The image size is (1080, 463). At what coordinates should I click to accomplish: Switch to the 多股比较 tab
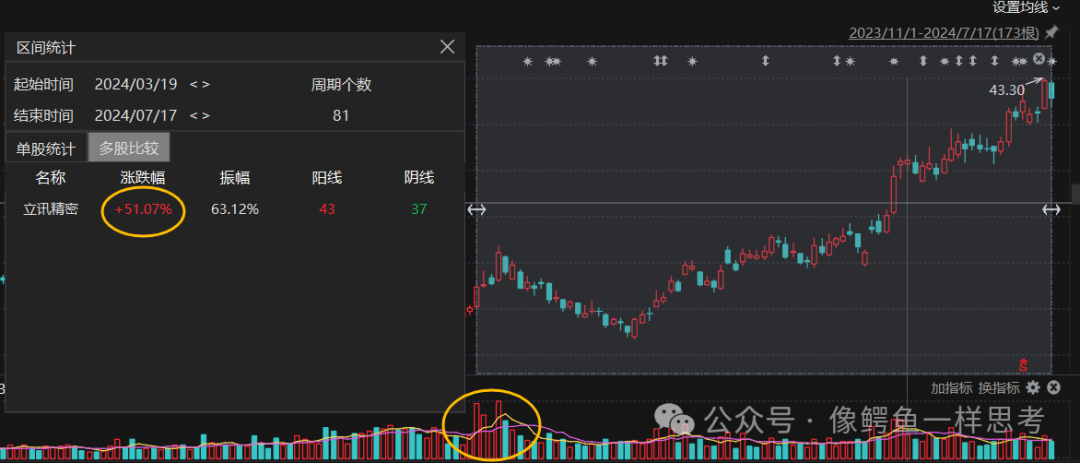tap(129, 147)
